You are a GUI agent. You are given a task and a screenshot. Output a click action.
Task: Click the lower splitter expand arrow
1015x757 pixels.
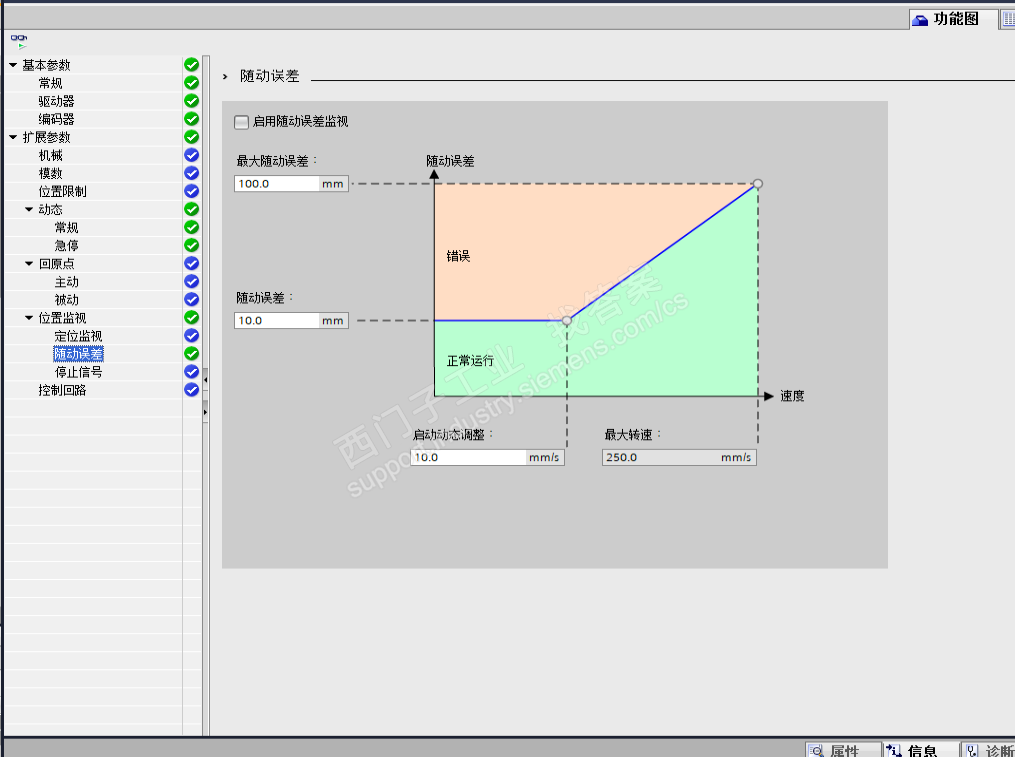205,411
